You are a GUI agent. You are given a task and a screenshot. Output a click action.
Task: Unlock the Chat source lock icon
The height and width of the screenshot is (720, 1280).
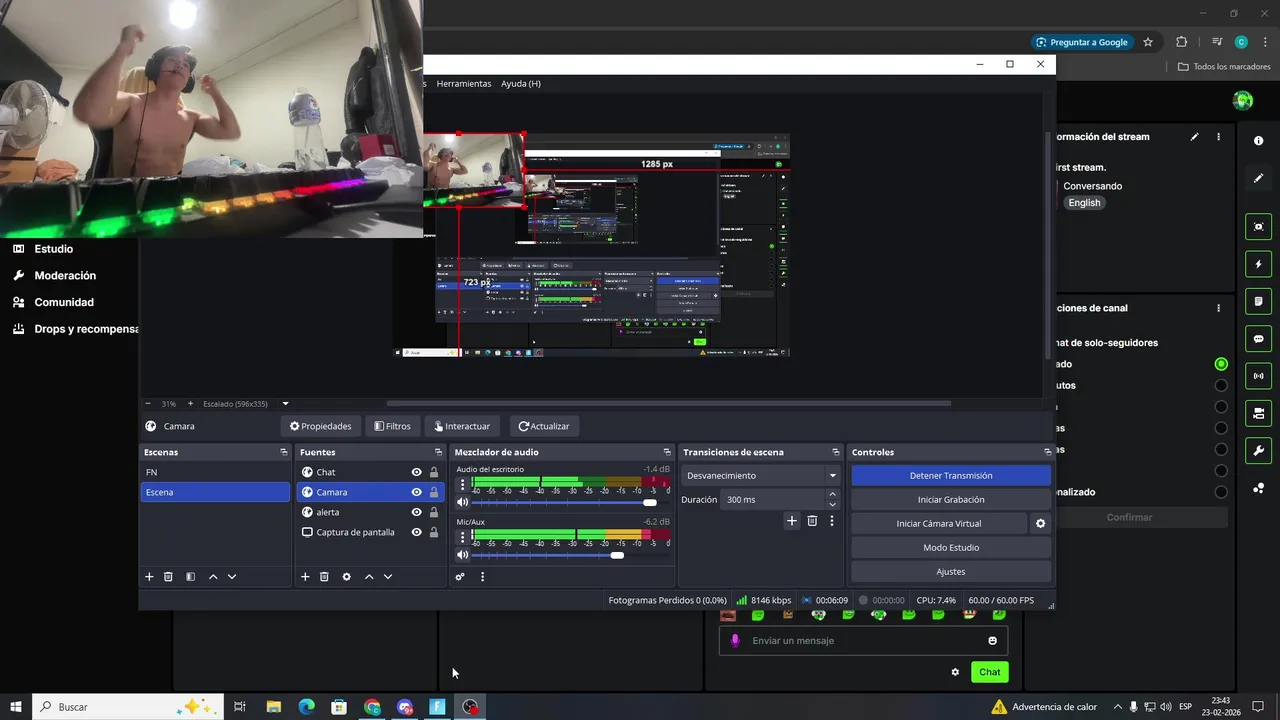pyautogui.click(x=434, y=472)
